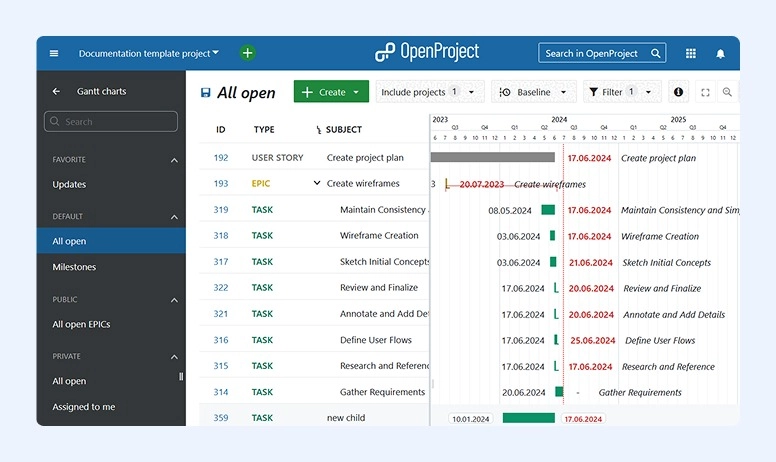Open the Include projects dropdown arrow

coord(471,92)
